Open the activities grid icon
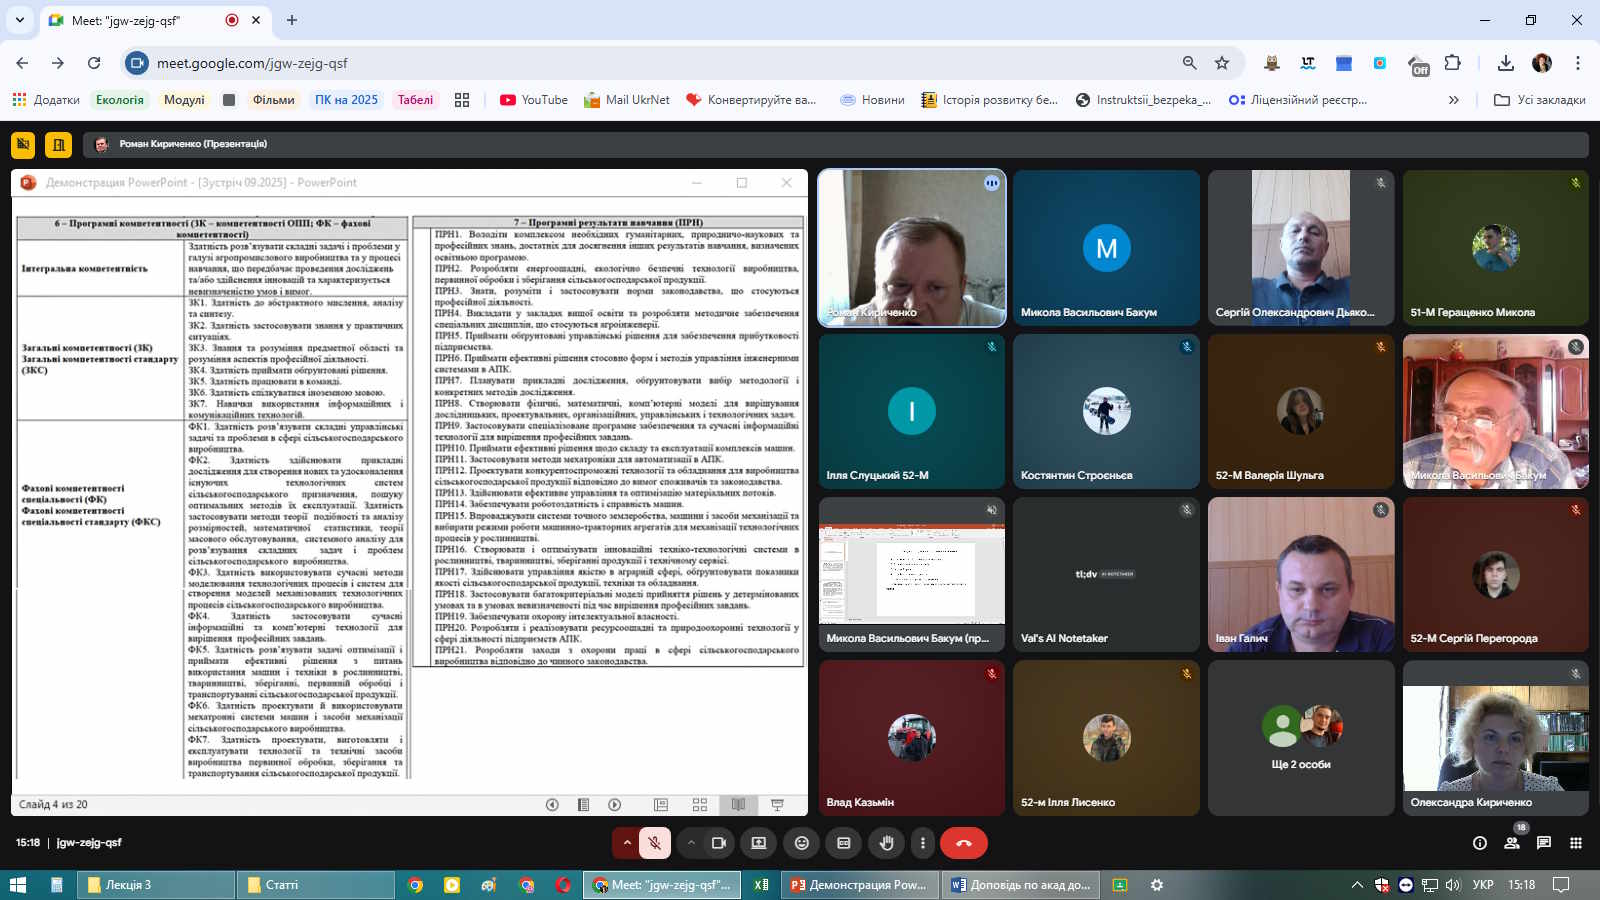Image resolution: width=1600 pixels, height=900 pixels. 1576,843
